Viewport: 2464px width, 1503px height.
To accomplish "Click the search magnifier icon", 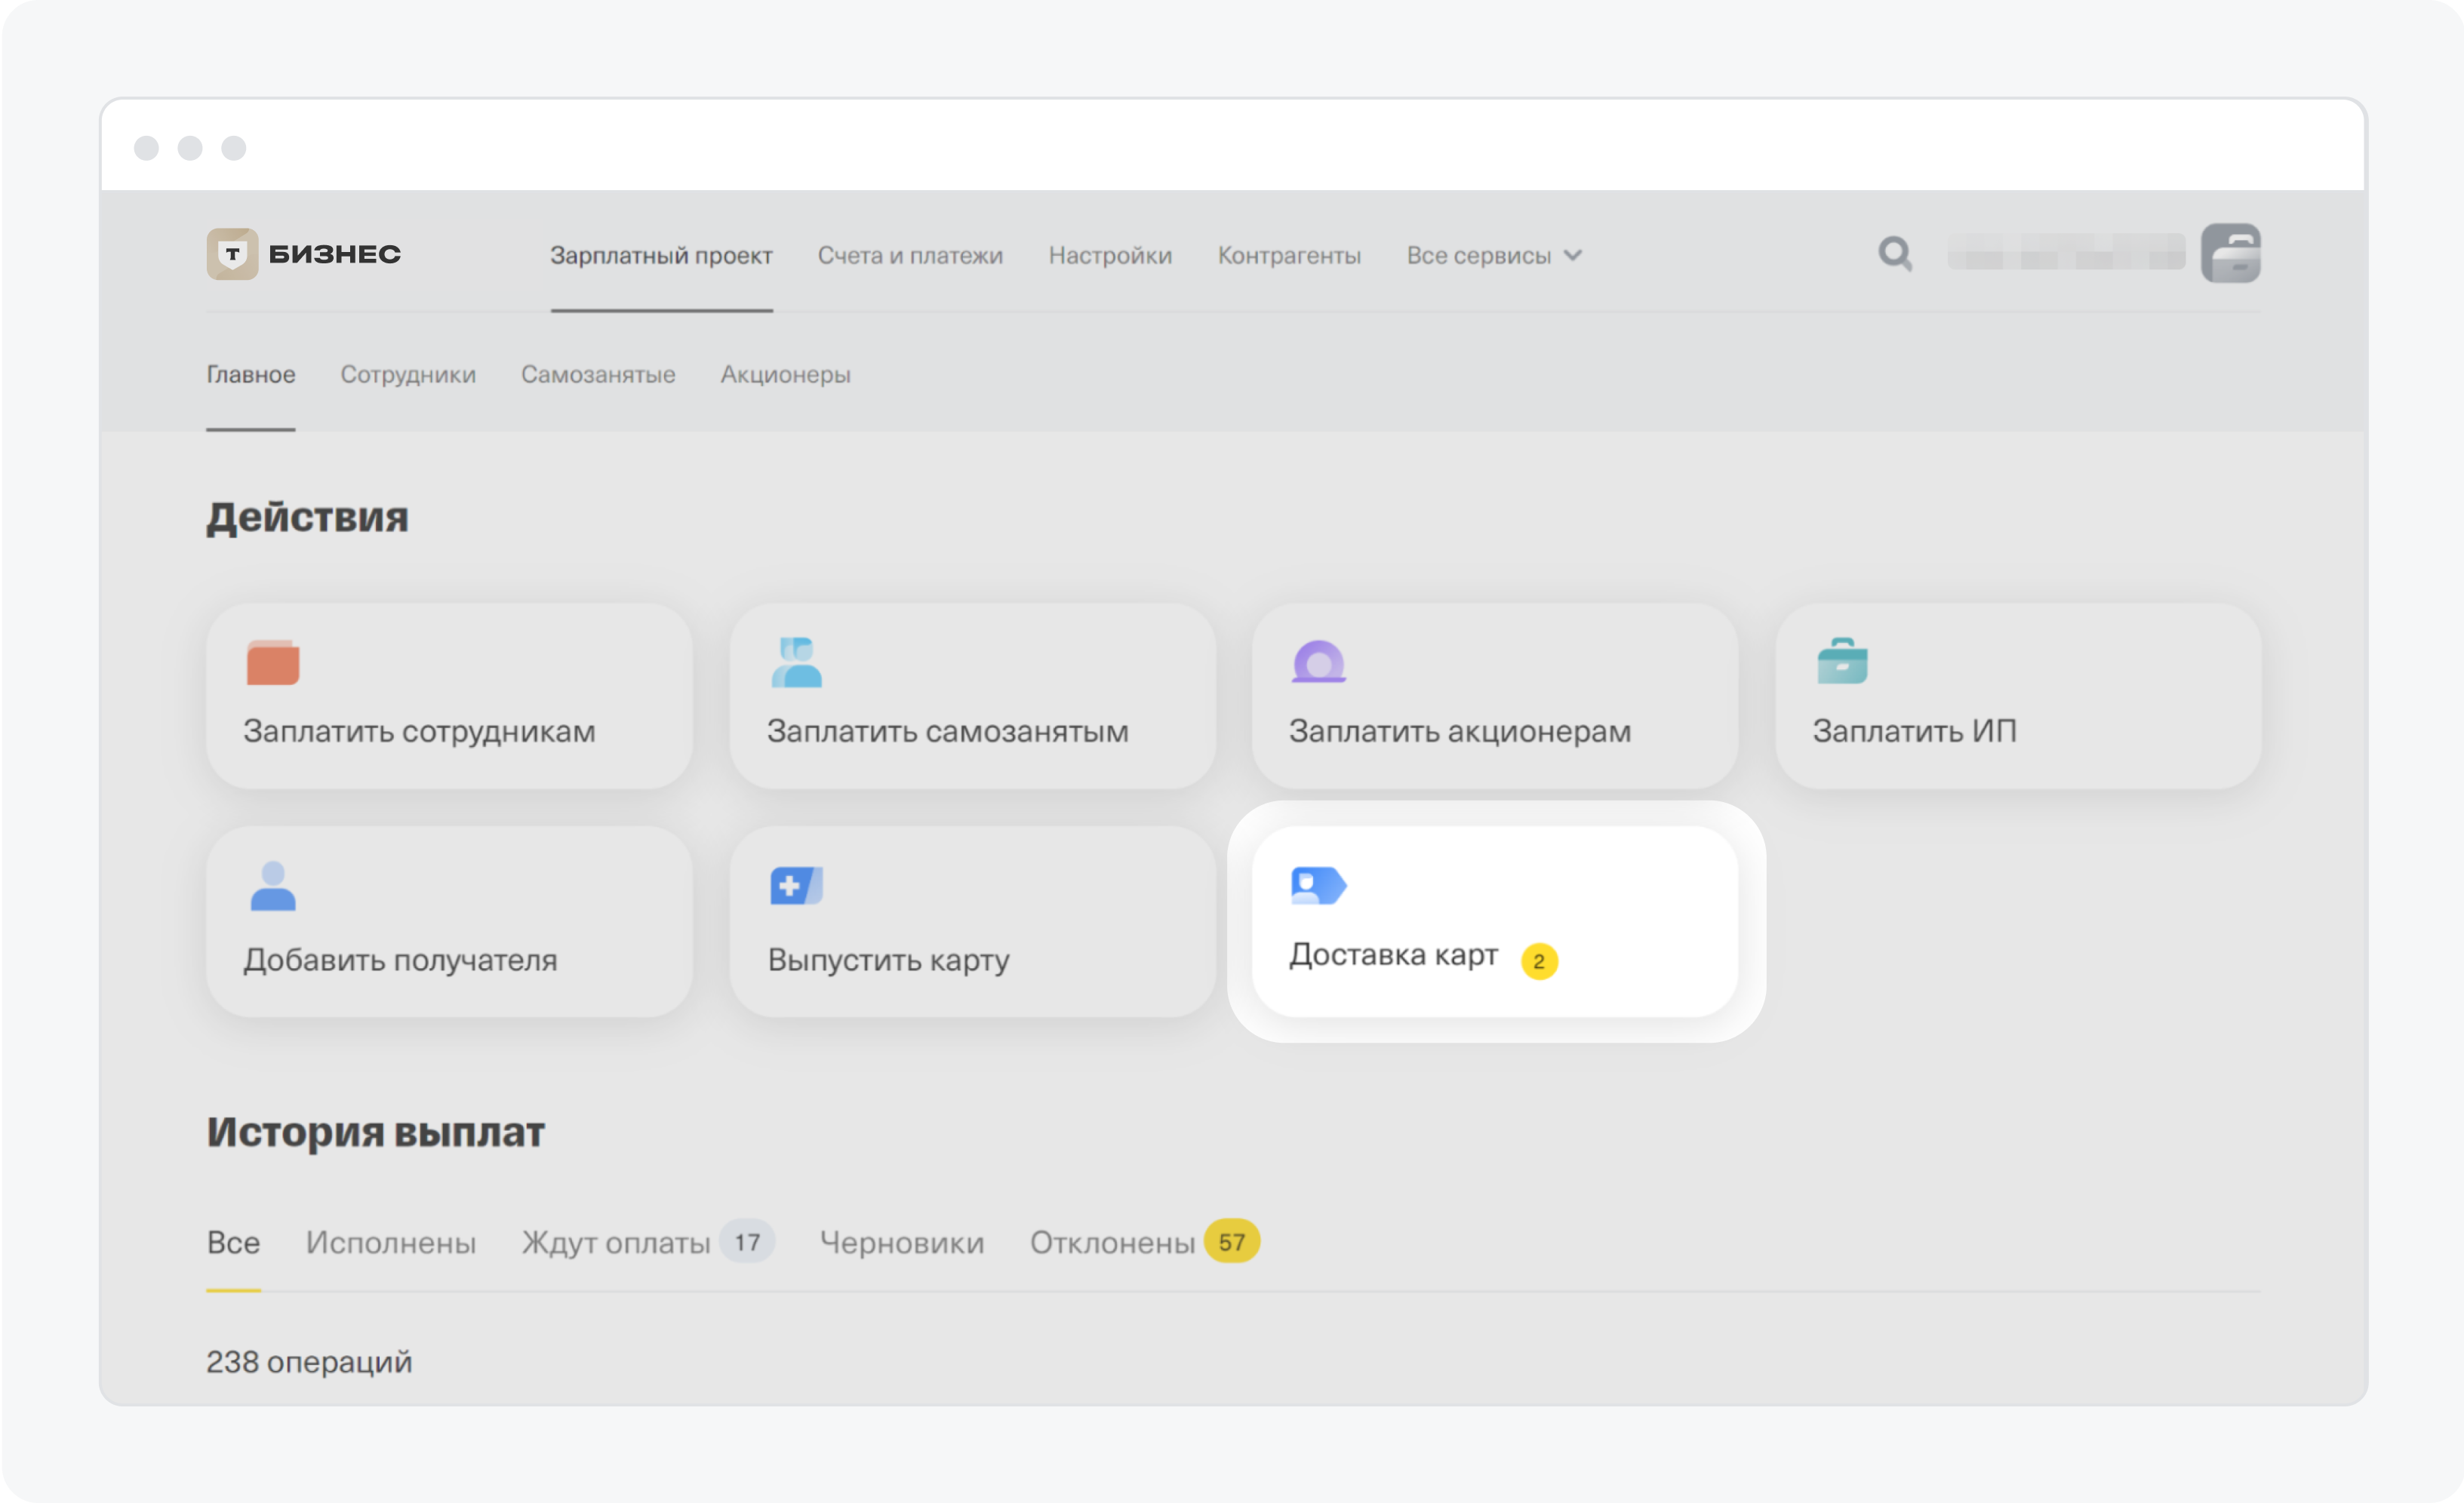I will coord(1894,254).
